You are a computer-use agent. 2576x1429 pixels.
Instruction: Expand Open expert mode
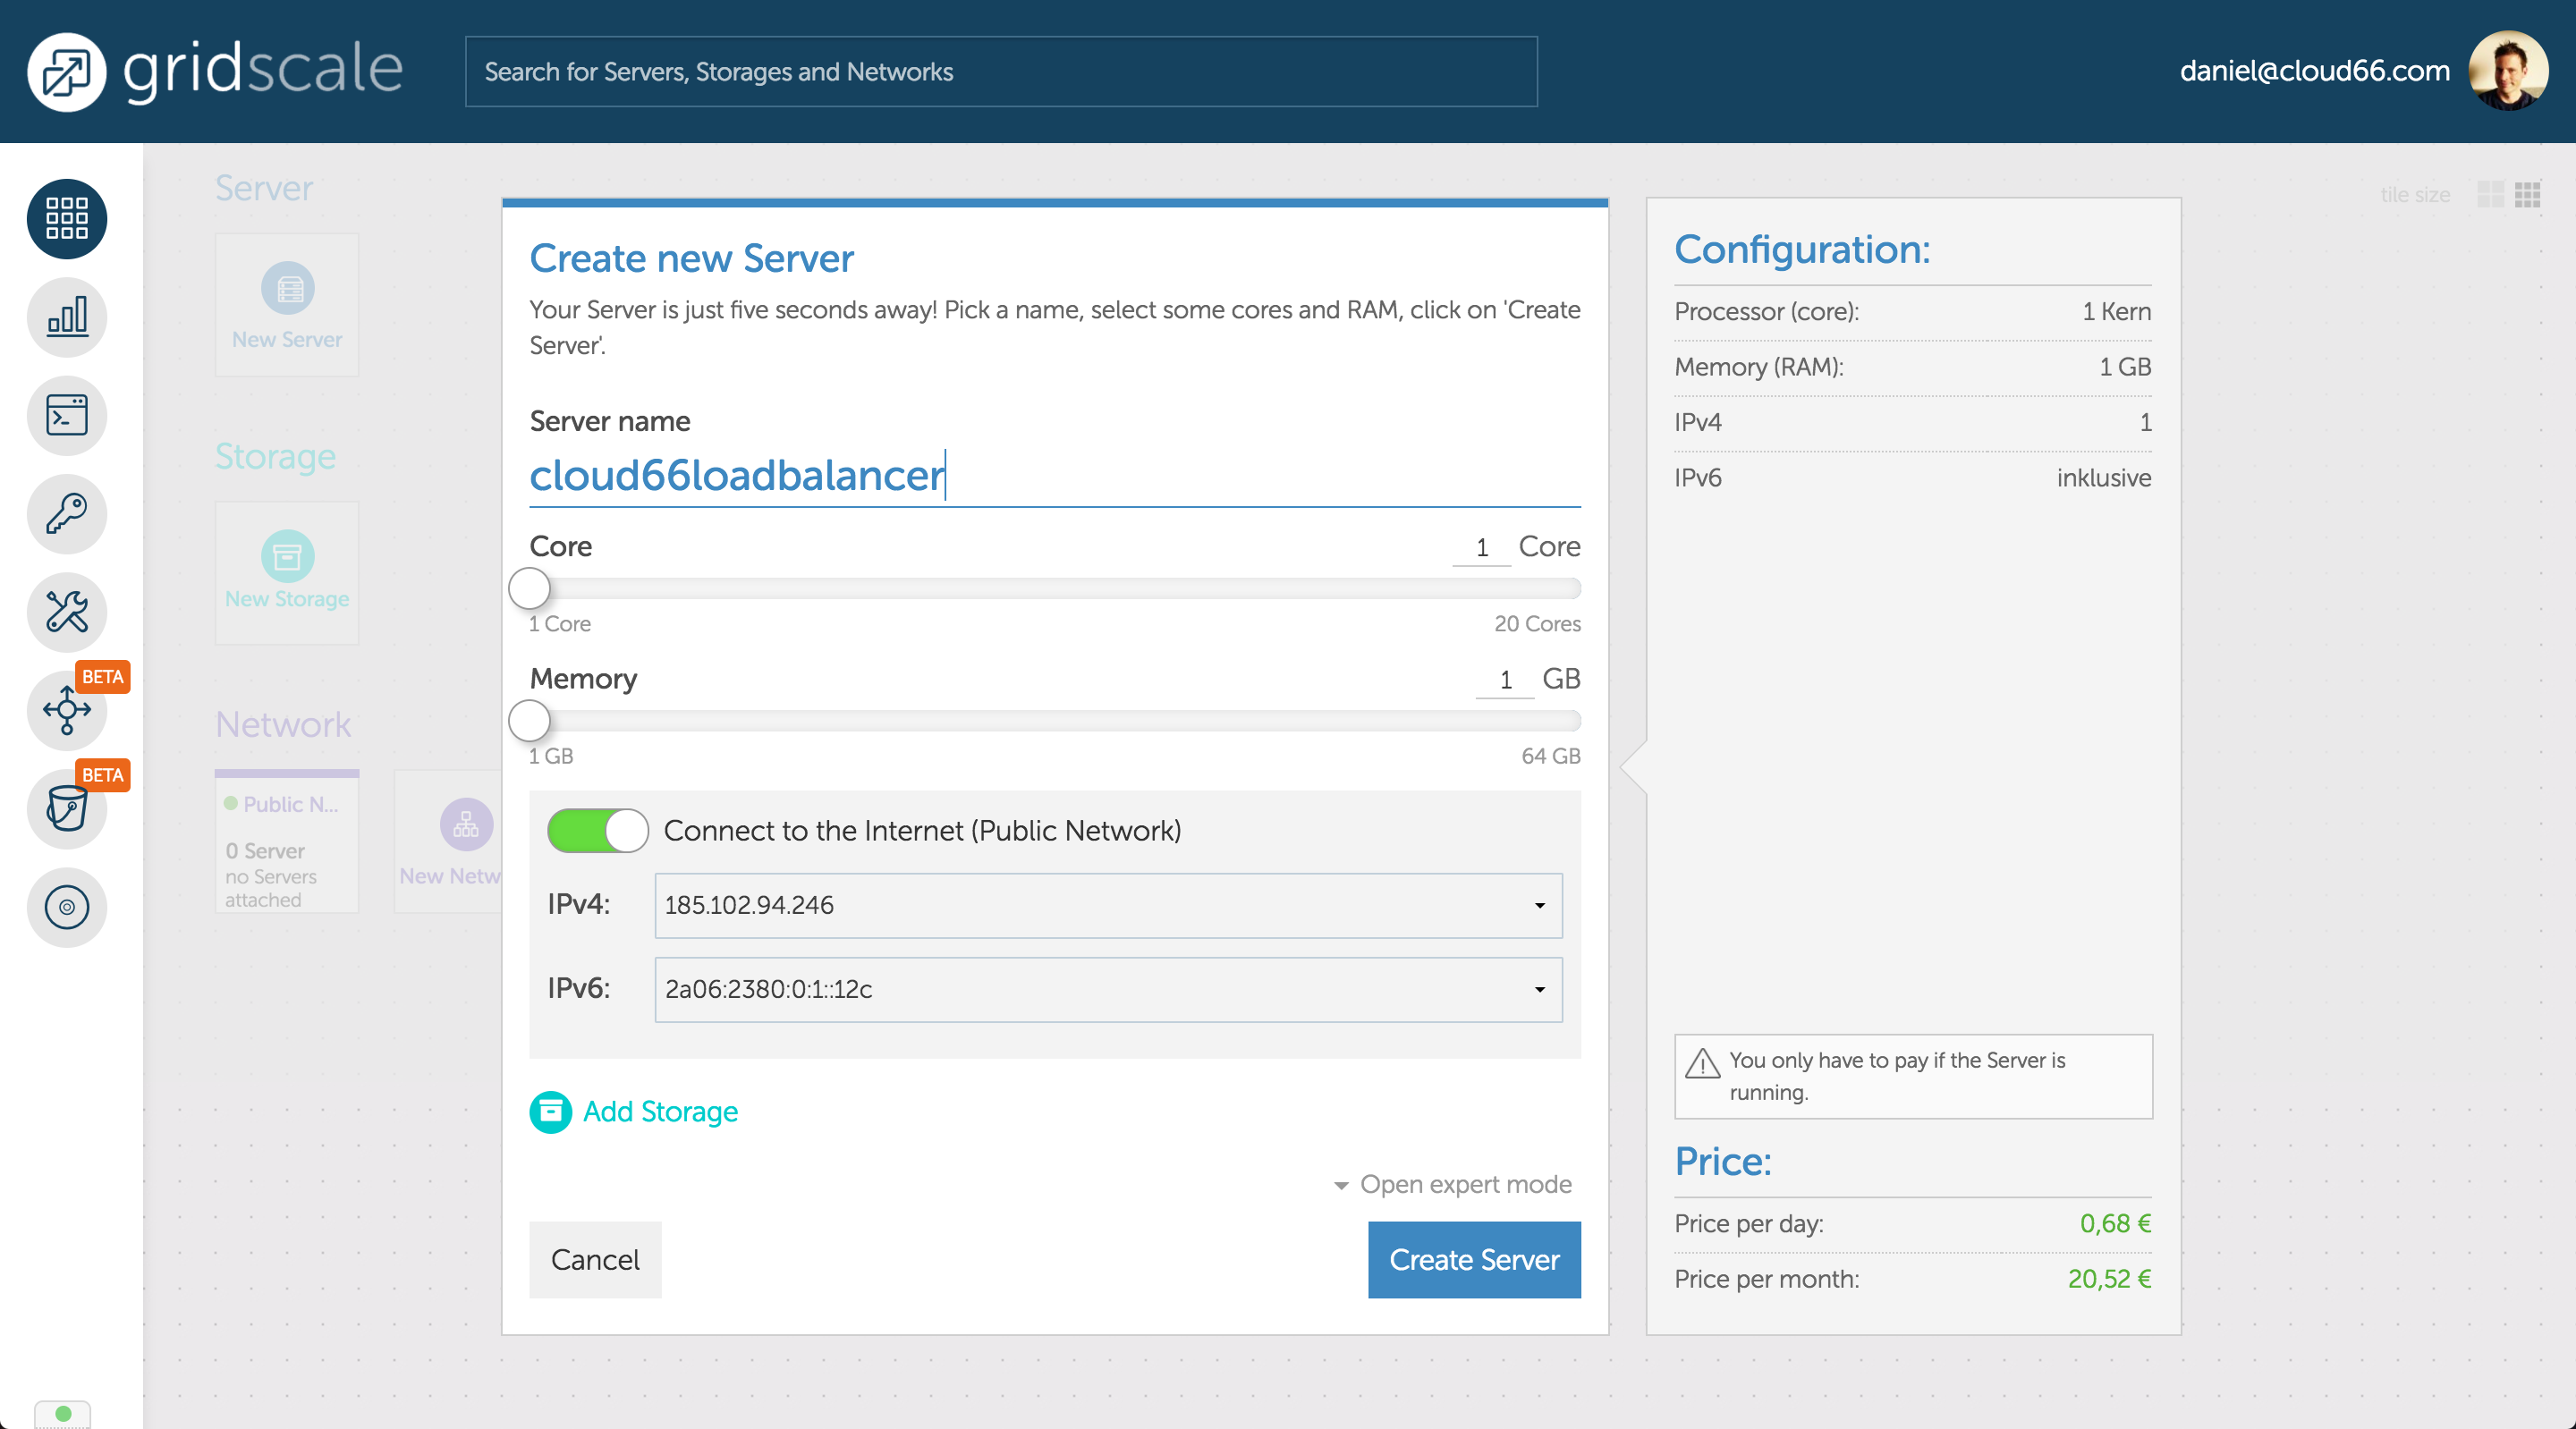(x=1452, y=1184)
